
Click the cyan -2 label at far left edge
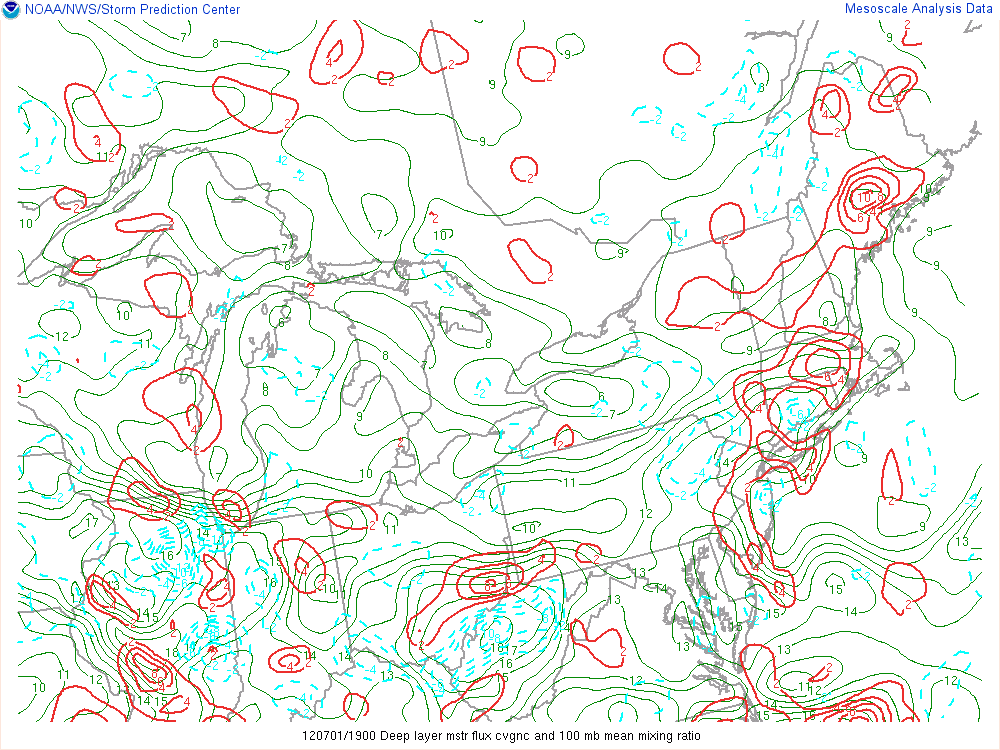click(35, 169)
